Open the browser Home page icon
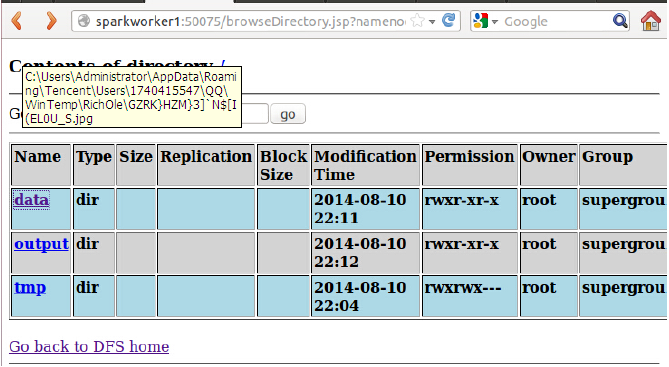 click(651, 21)
